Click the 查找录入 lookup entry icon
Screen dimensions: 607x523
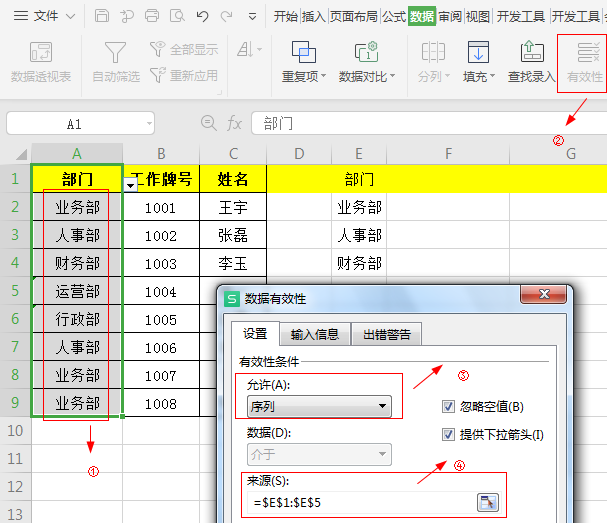coord(531,53)
